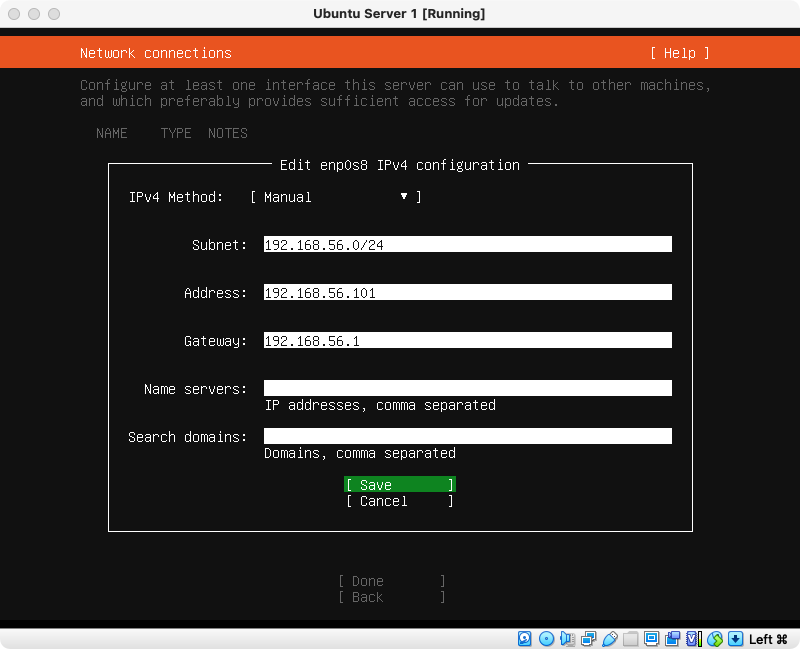This screenshot has width=800, height=649.
Task: Click the hard disk activity status icon
Action: click(x=525, y=638)
